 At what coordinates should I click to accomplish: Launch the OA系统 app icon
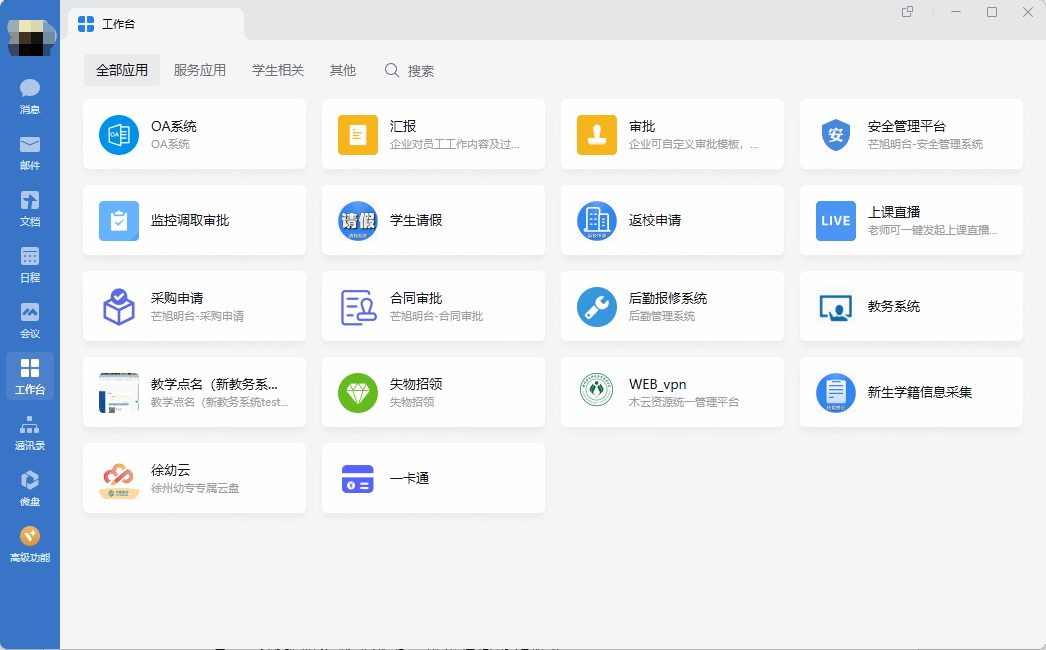point(119,135)
